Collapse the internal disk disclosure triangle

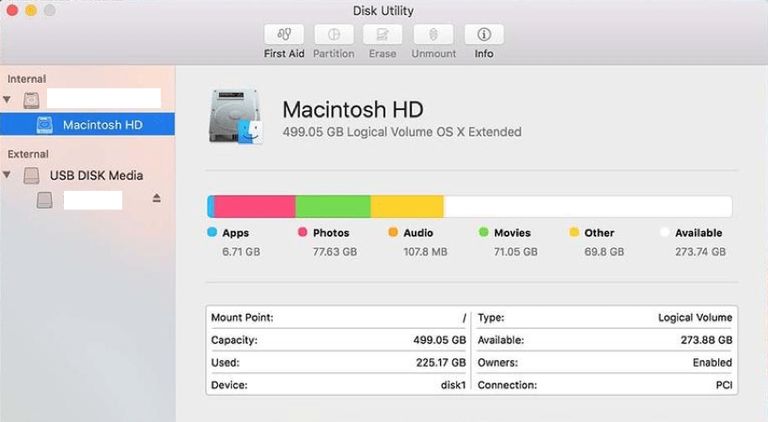click(x=9, y=100)
